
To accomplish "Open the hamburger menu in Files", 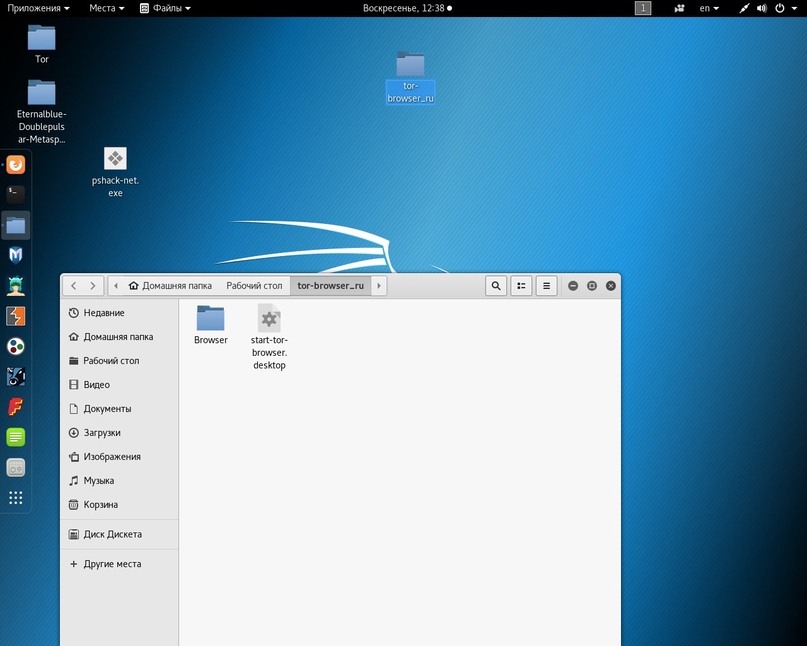I will pos(547,286).
